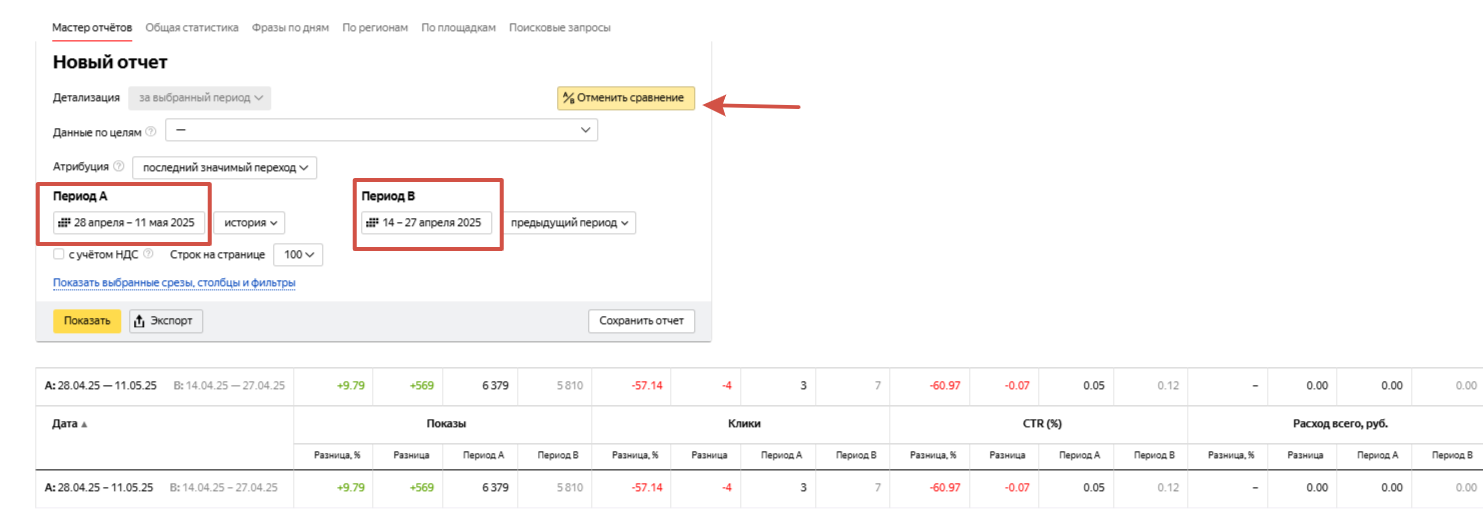Open the Атрибуция dropdown последний значимый переход
This screenshot has width=1483, height=528.
(x=225, y=167)
